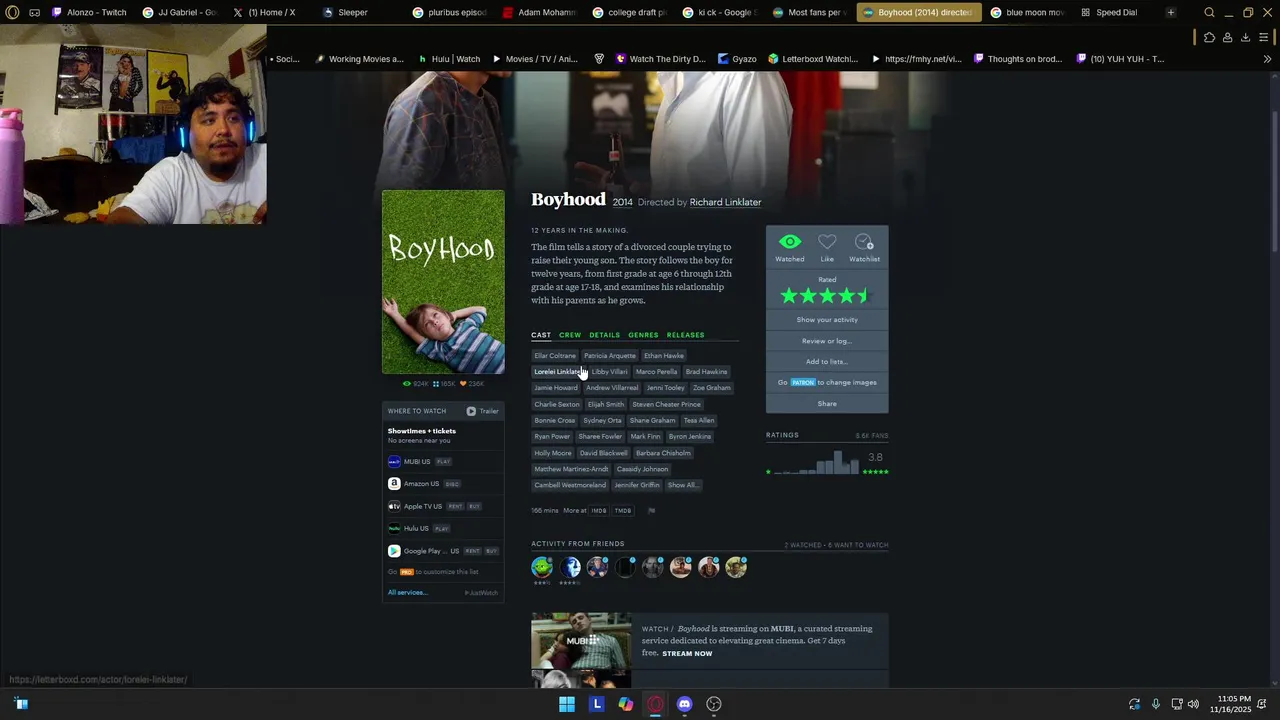This screenshot has width=1280, height=720.
Task: Click the Hulu US service icon
Action: click(x=394, y=528)
